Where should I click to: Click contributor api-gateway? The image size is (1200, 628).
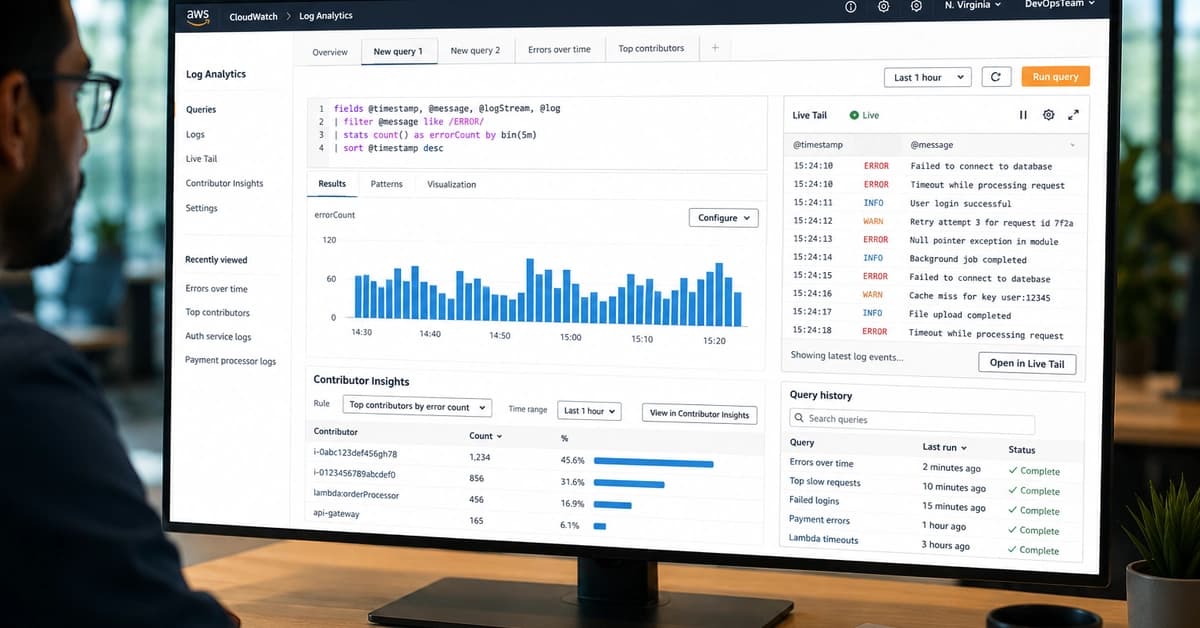(336, 514)
